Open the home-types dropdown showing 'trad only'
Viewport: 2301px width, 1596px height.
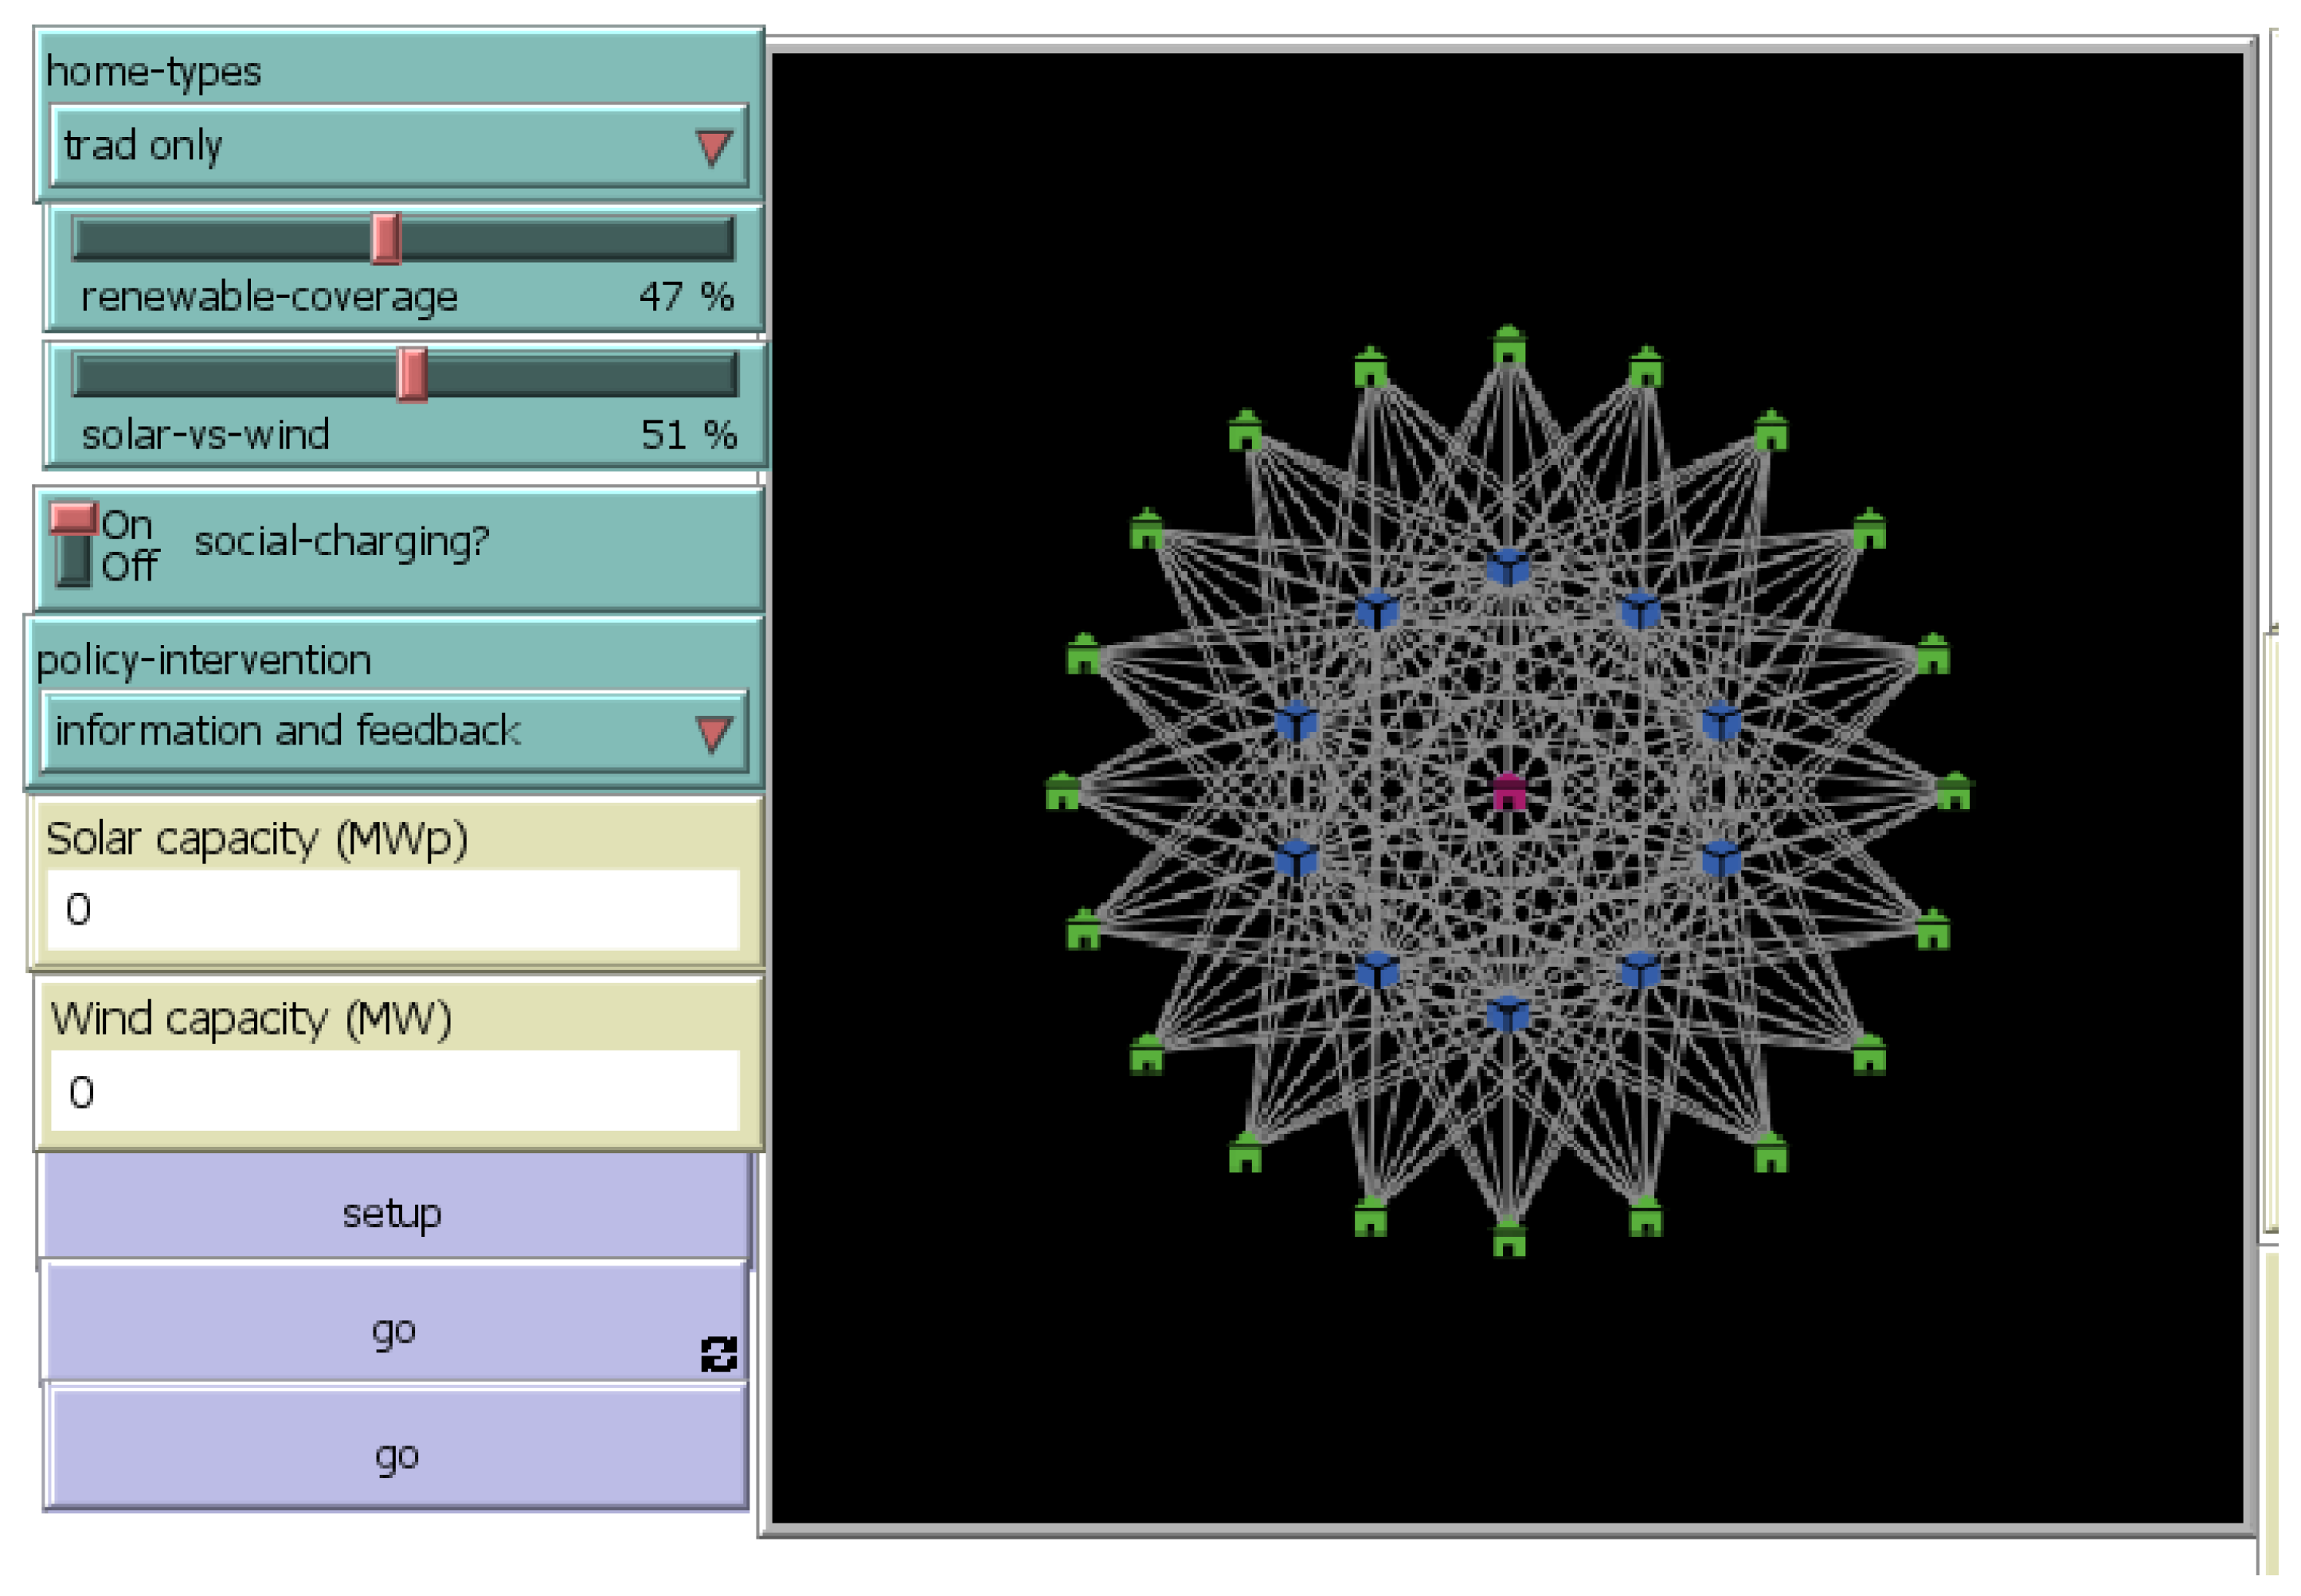pyautogui.click(x=398, y=146)
